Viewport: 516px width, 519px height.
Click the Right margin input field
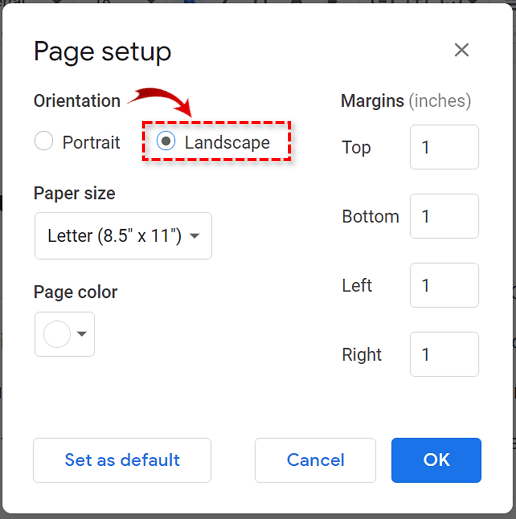[444, 354]
